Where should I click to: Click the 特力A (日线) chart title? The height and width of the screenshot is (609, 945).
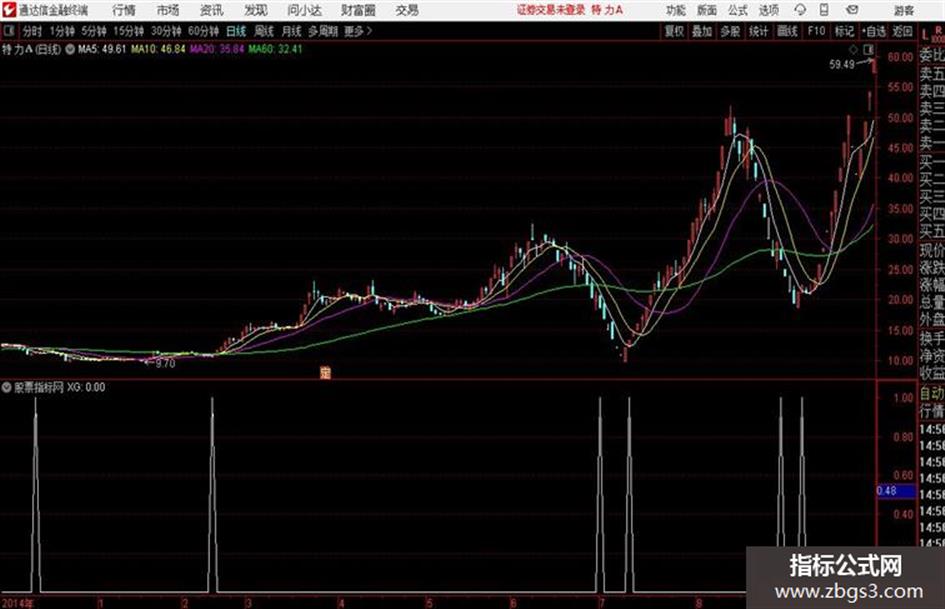[31, 49]
